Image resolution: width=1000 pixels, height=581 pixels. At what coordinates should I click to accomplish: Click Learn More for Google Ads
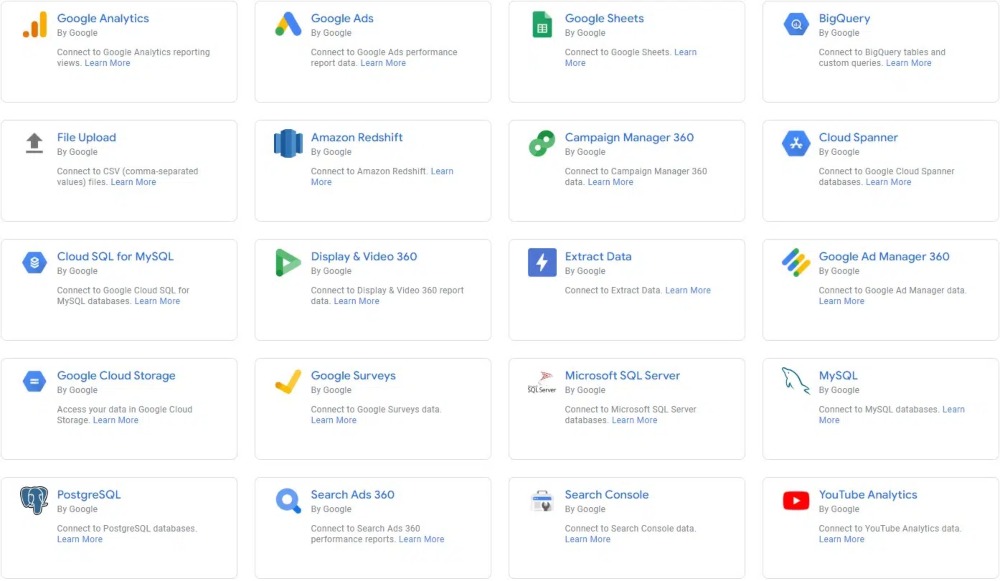click(x=383, y=63)
